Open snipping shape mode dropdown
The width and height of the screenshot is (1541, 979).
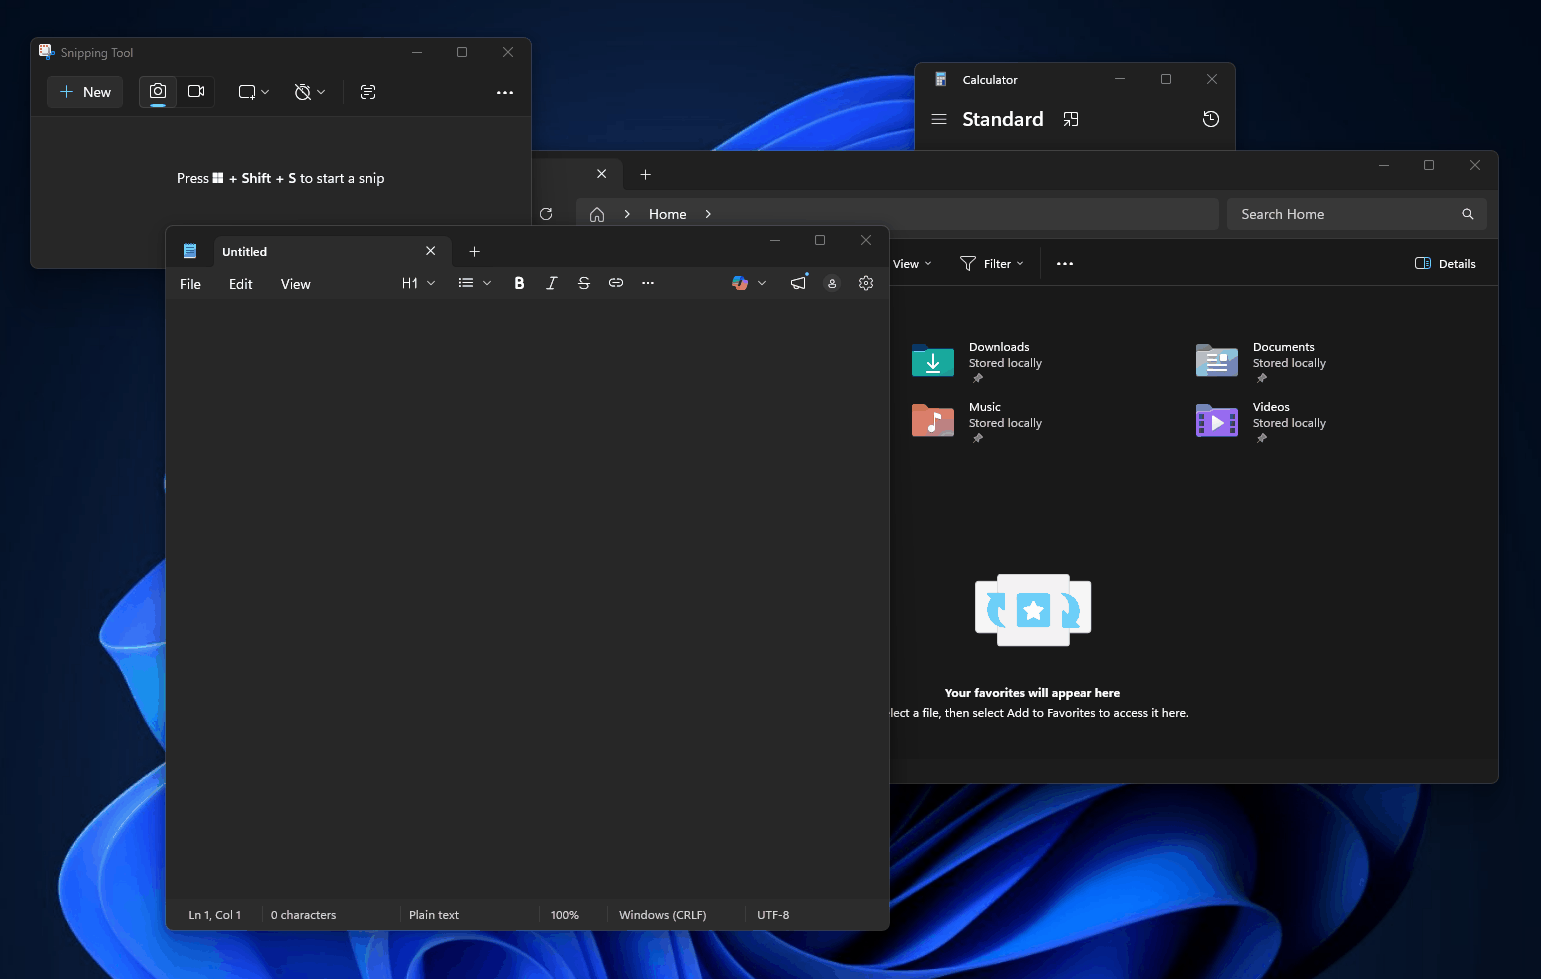[x=254, y=92]
